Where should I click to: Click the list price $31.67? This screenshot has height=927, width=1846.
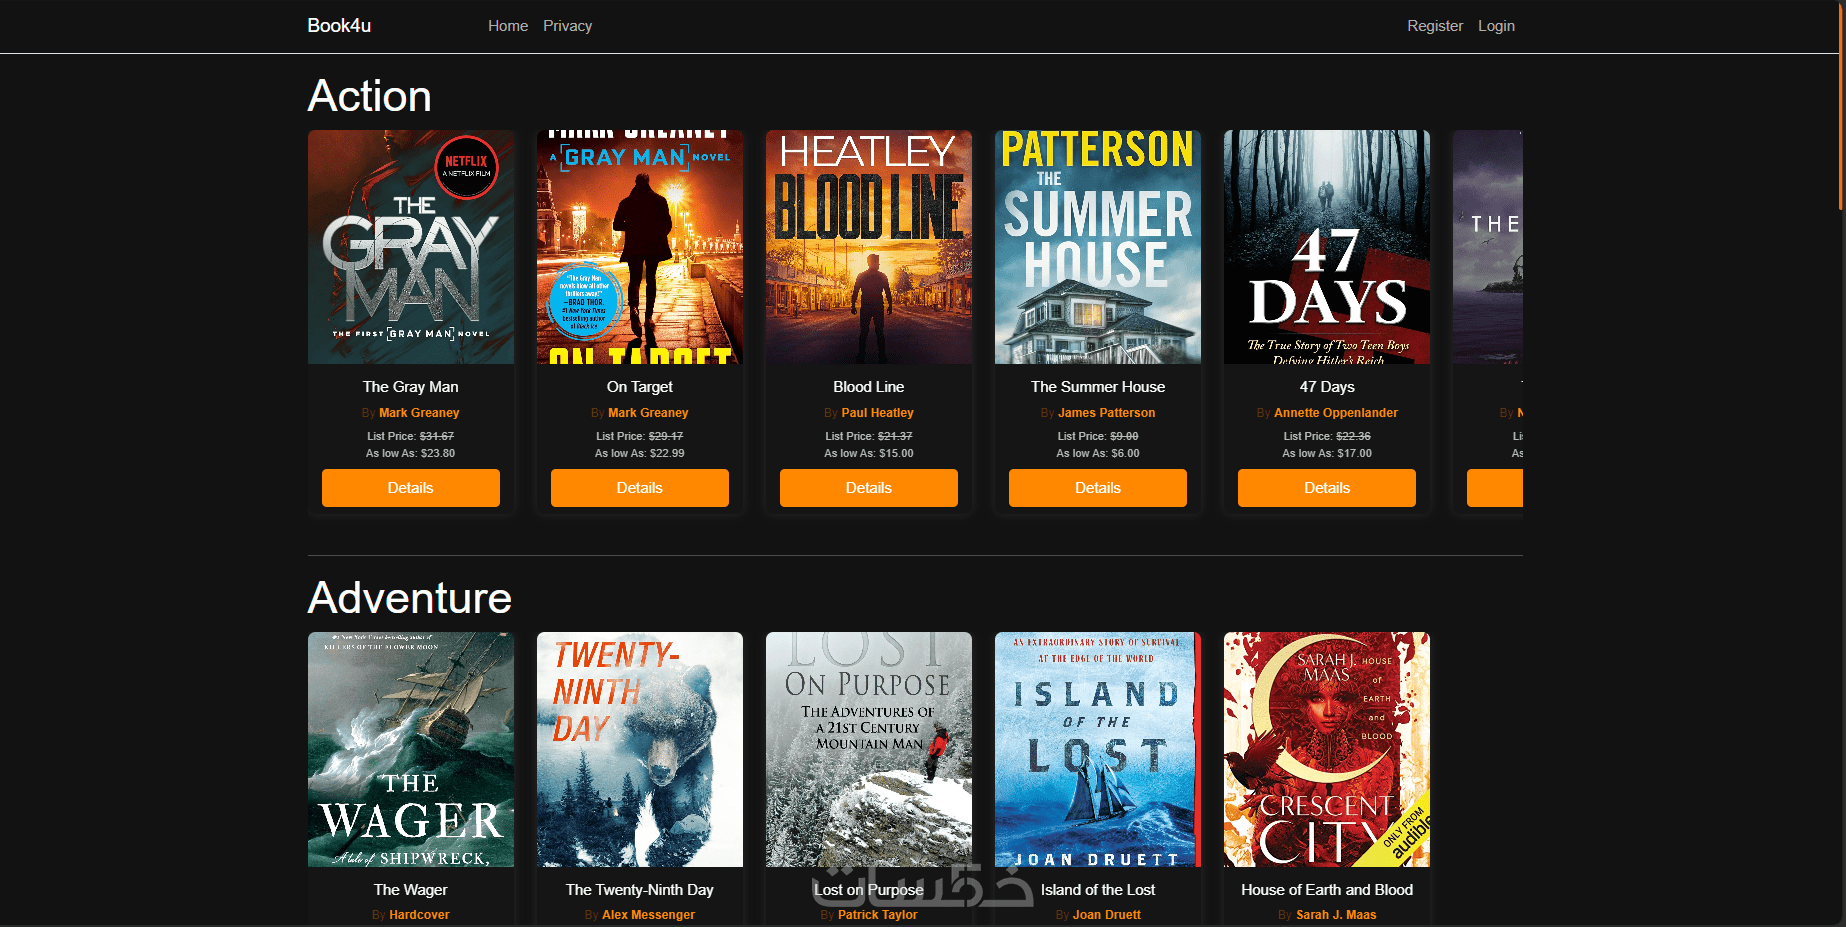(437, 436)
